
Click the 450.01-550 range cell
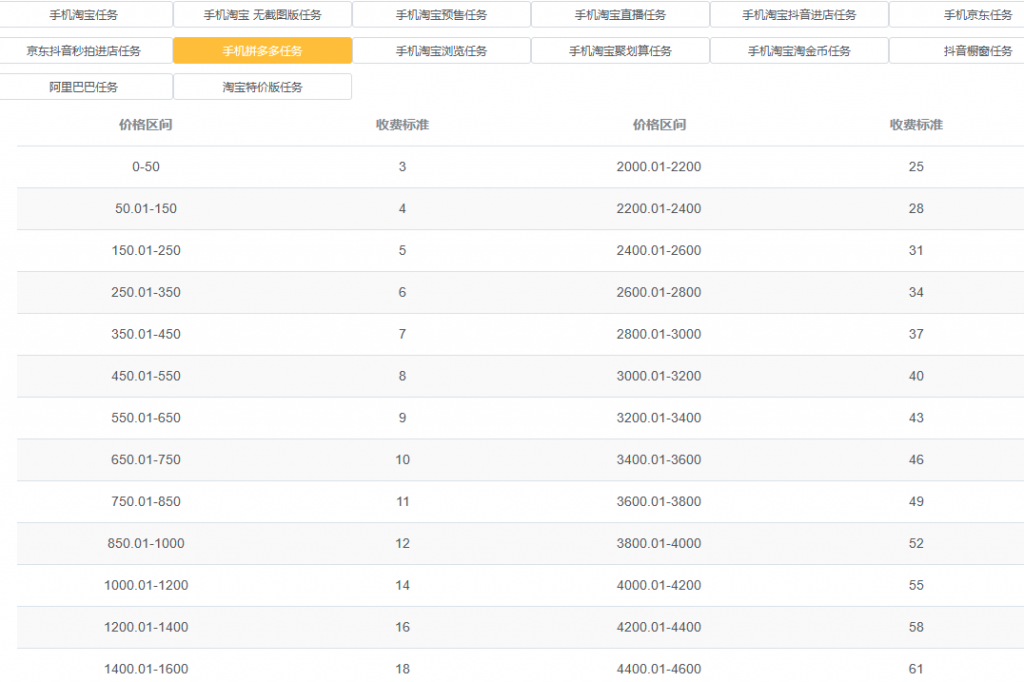pos(146,376)
